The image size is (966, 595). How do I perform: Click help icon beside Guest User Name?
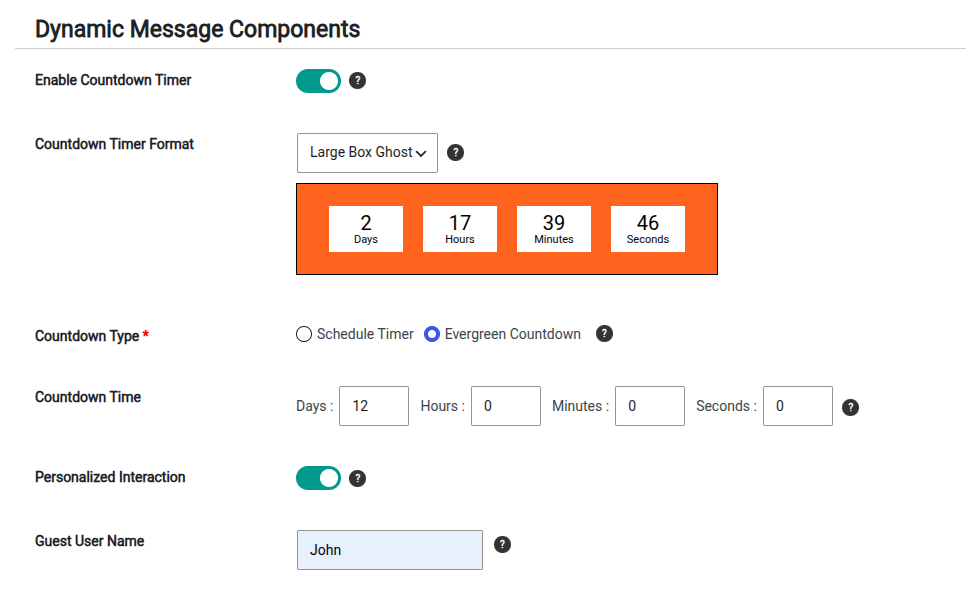pos(502,544)
